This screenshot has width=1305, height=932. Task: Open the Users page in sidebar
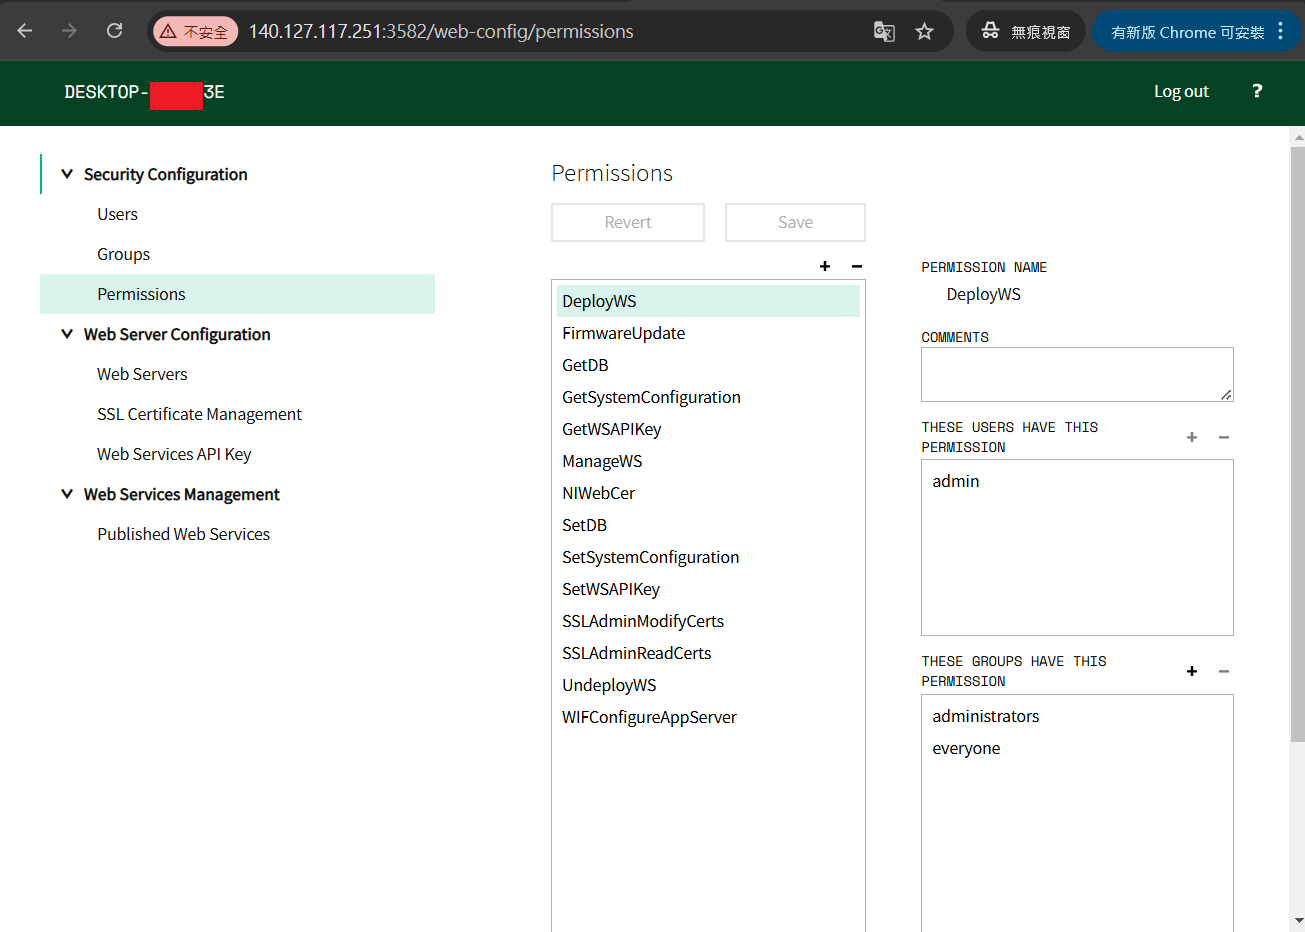tap(117, 214)
